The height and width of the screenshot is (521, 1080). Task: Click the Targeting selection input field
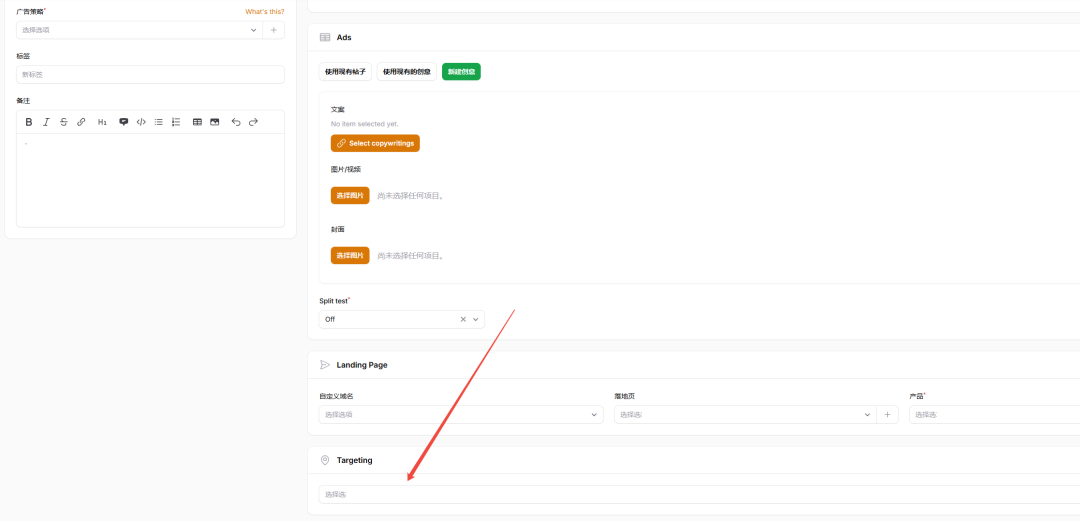click(x=690, y=495)
